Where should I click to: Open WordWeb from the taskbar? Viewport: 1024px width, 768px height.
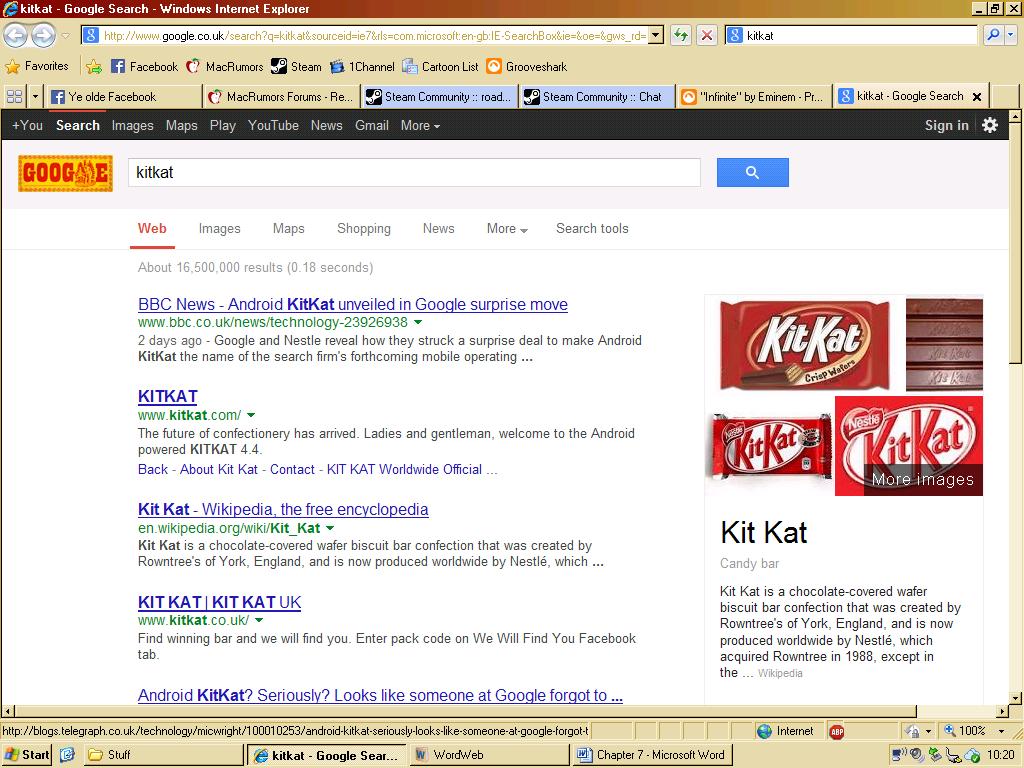coord(490,755)
